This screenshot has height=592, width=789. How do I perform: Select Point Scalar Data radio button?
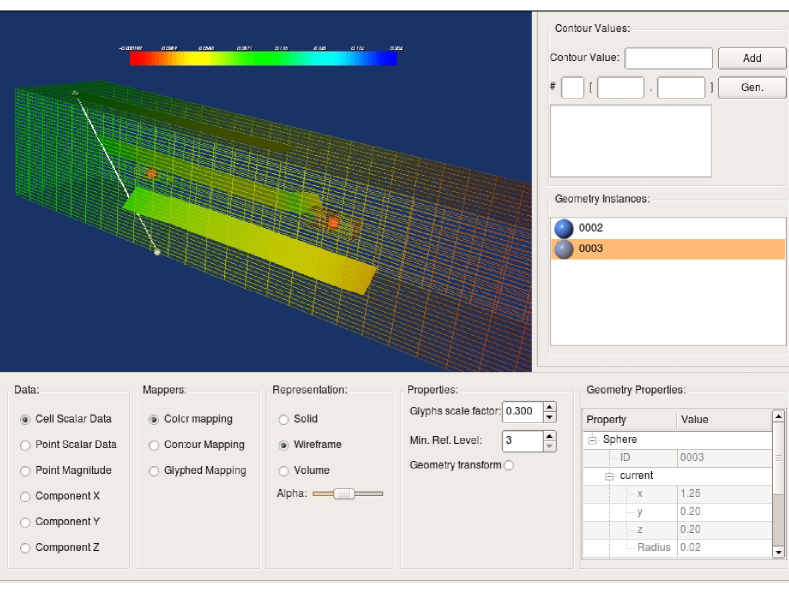[26, 445]
